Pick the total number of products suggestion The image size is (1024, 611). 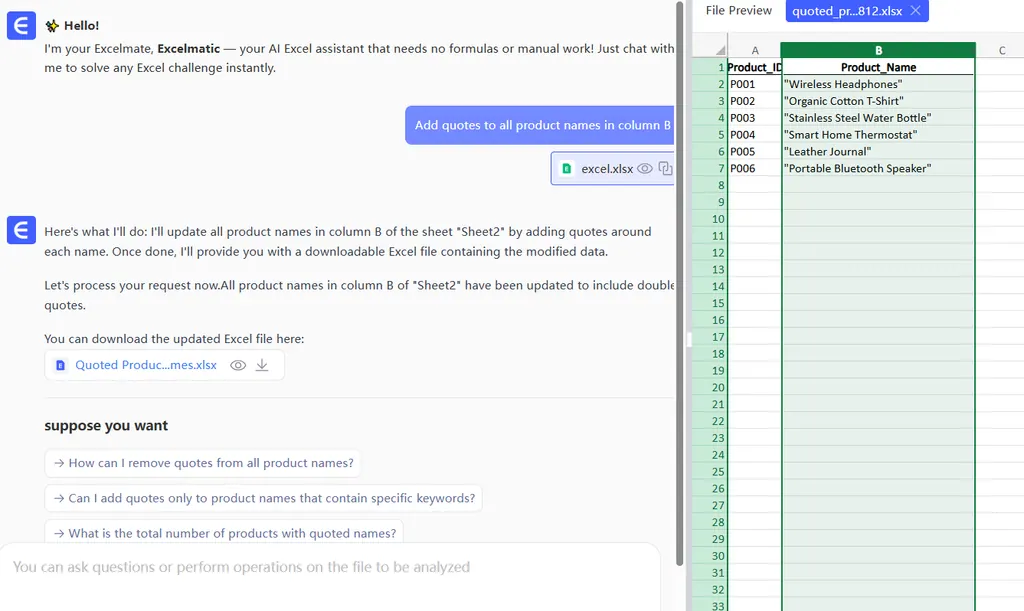(224, 533)
